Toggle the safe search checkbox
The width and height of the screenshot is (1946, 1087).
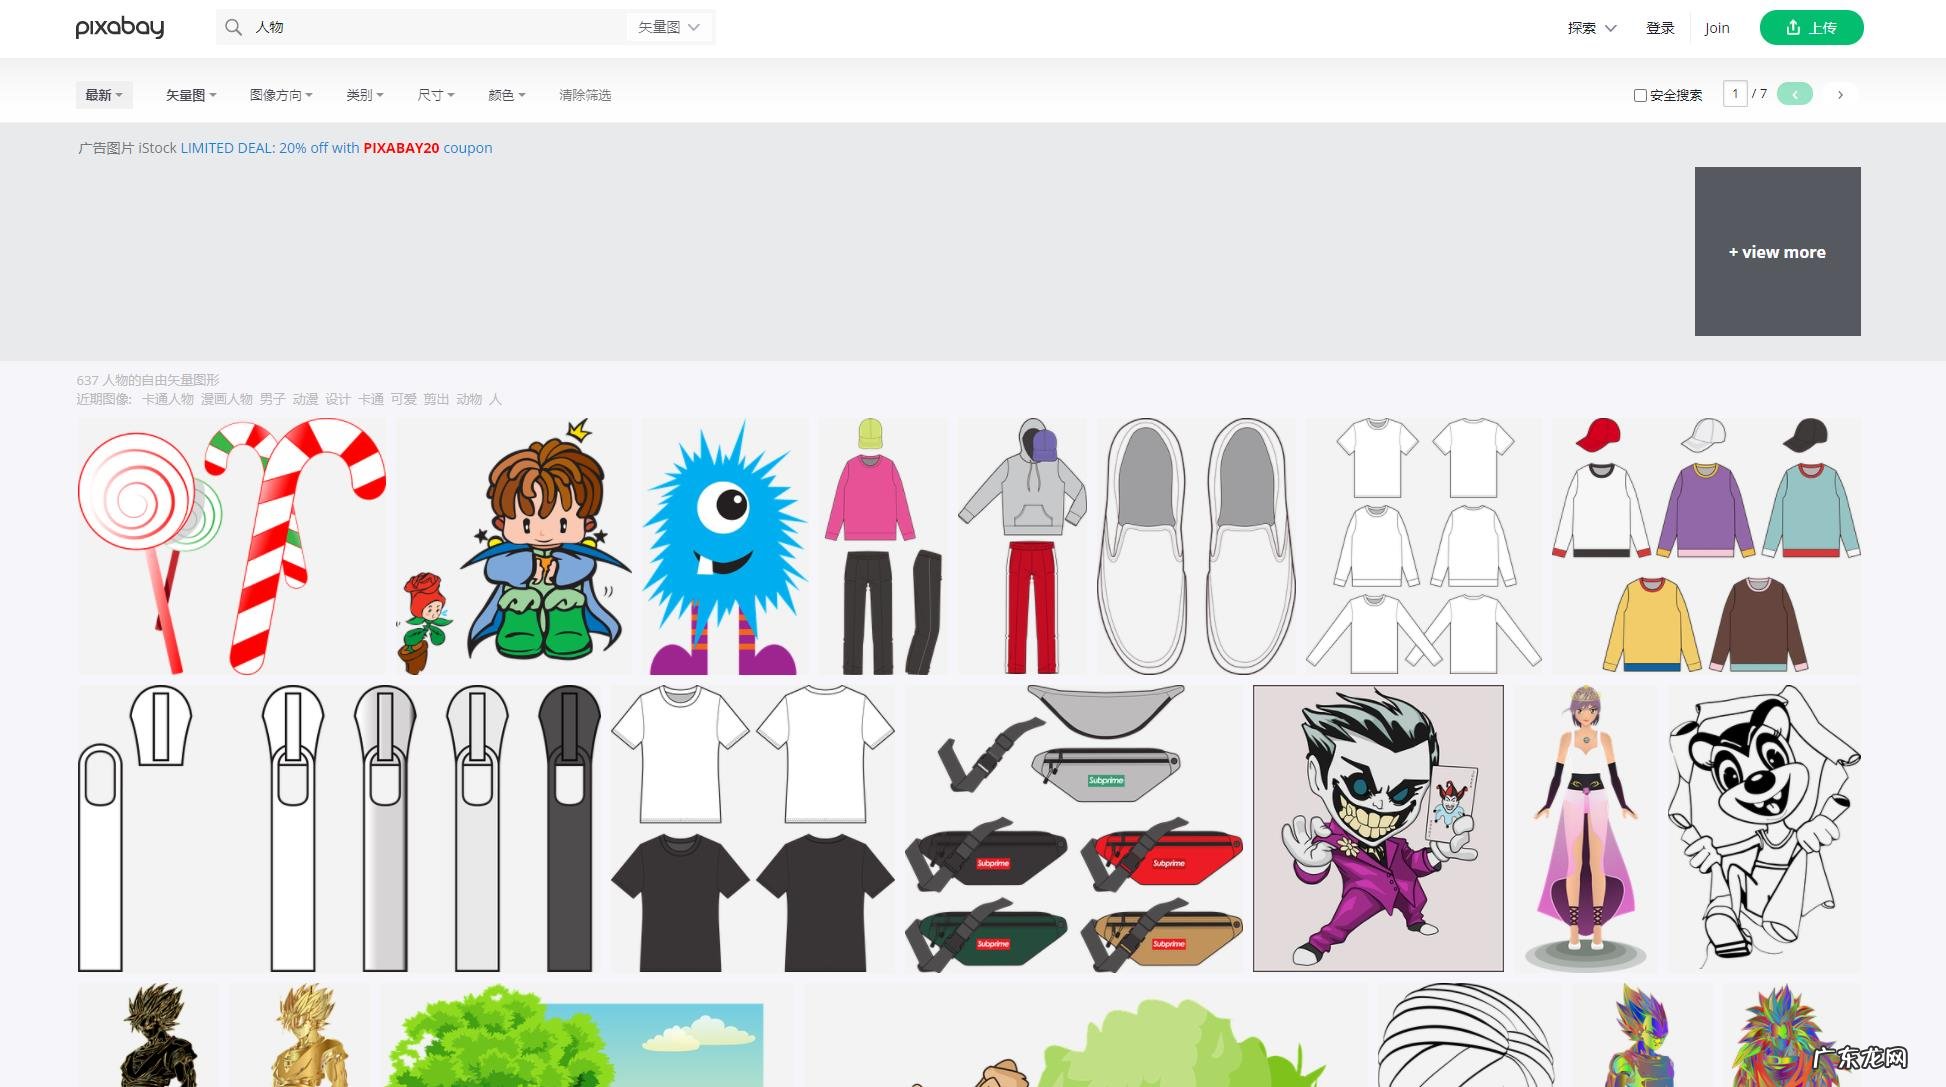point(1640,95)
